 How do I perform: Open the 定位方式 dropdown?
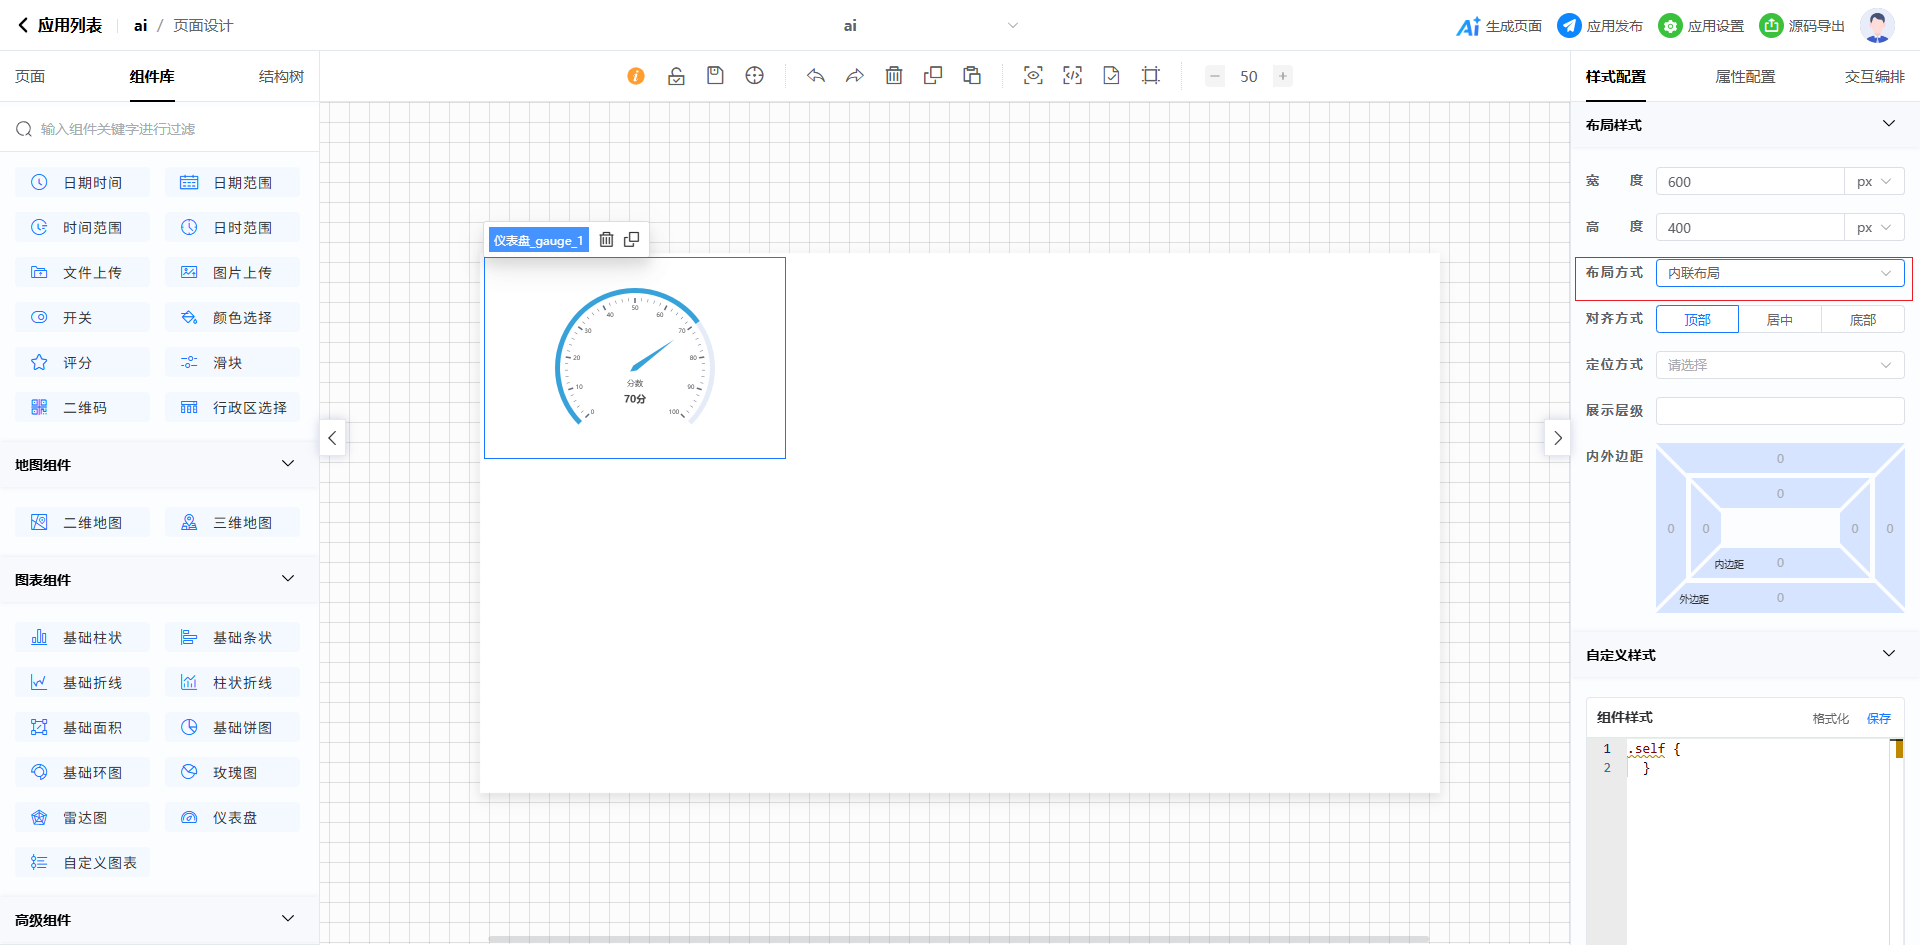point(1779,365)
